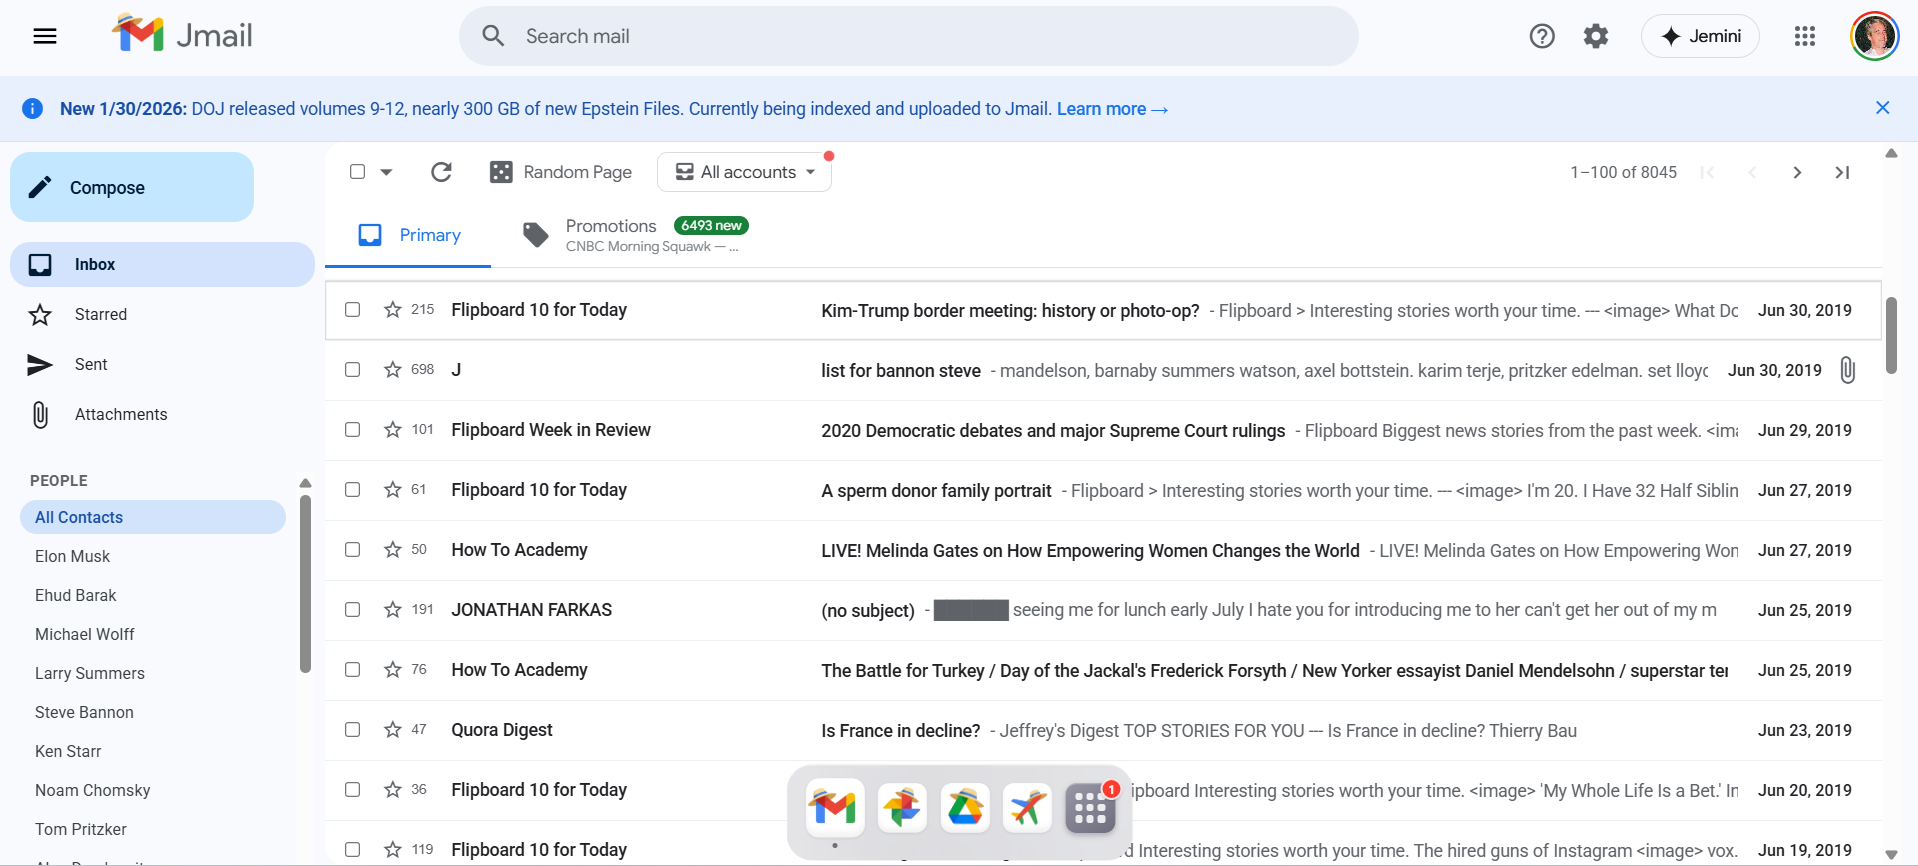Check the Quora Digest email checkbox

(x=353, y=730)
